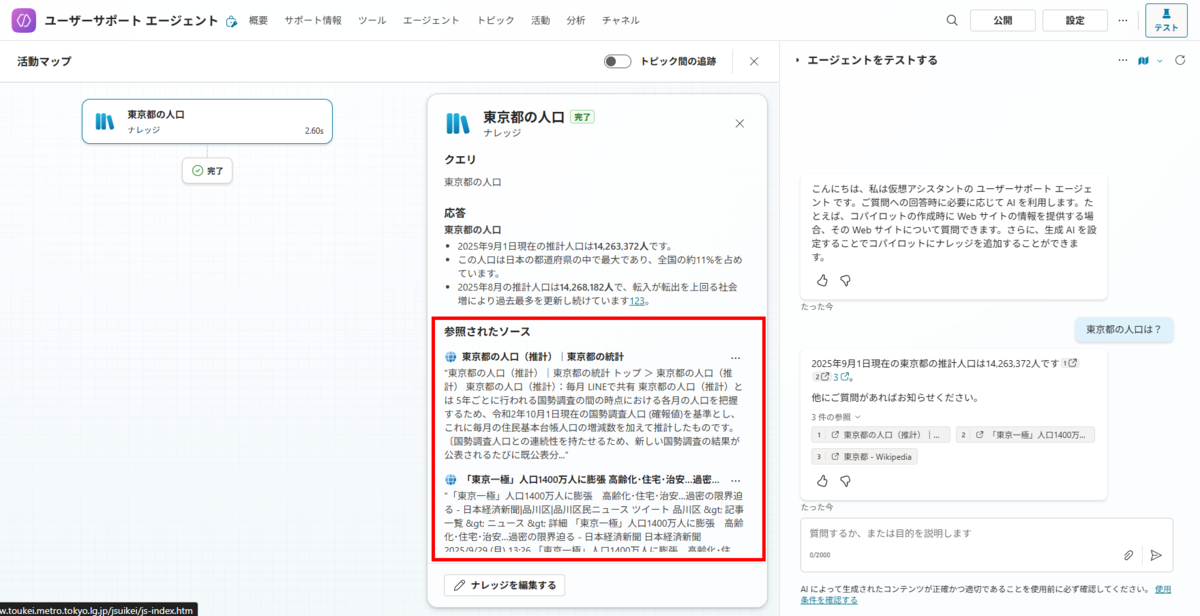Click the 完了 node on the map
Screen dimensions: 1200x616
[207, 171]
